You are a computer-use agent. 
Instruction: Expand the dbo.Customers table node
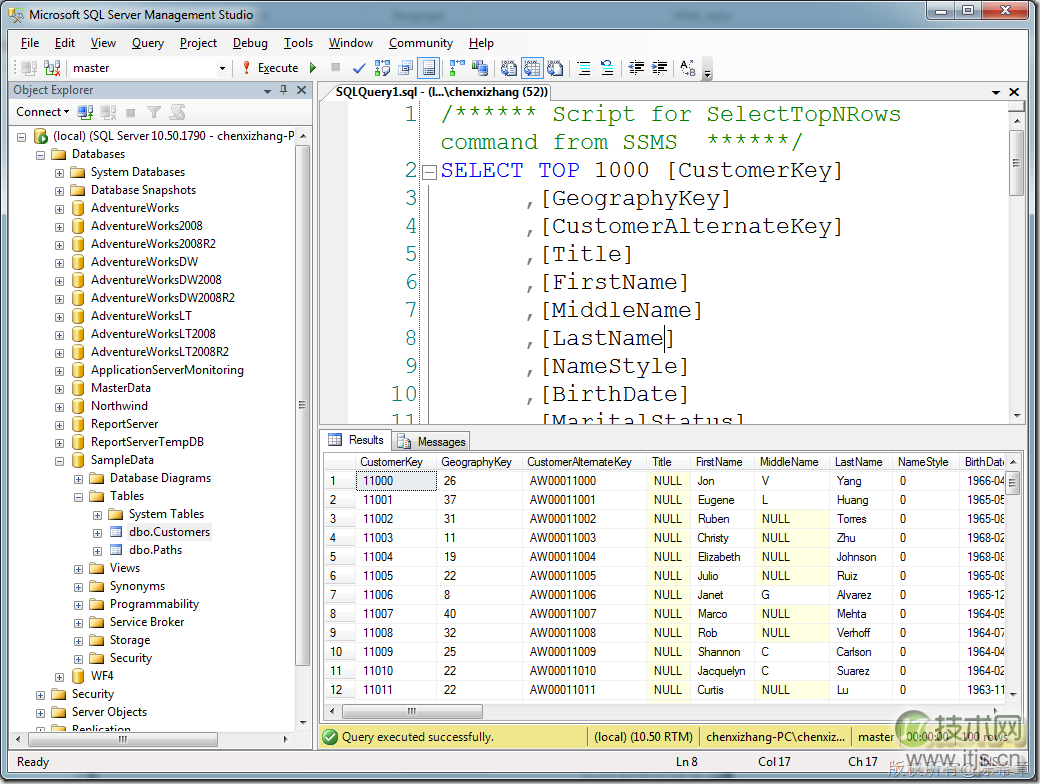point(98,533)
